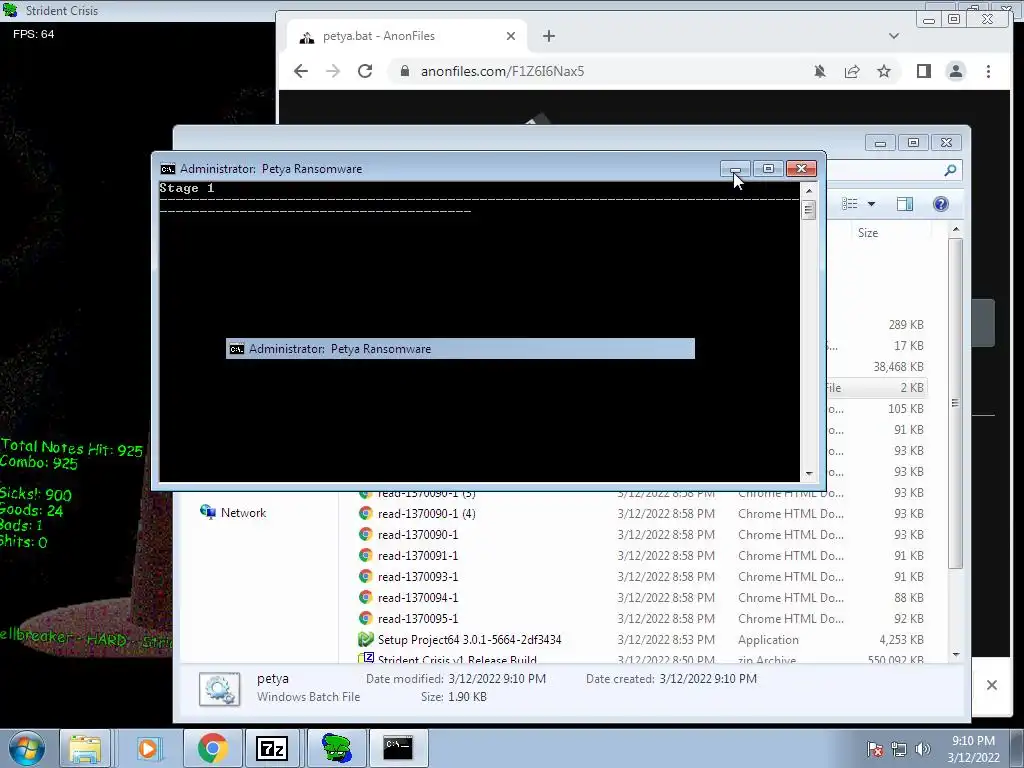The height and width of the screenshot is (768, 1024).
Task: Expand the view options dropdown arrow
Action: [x=871, y=204]
